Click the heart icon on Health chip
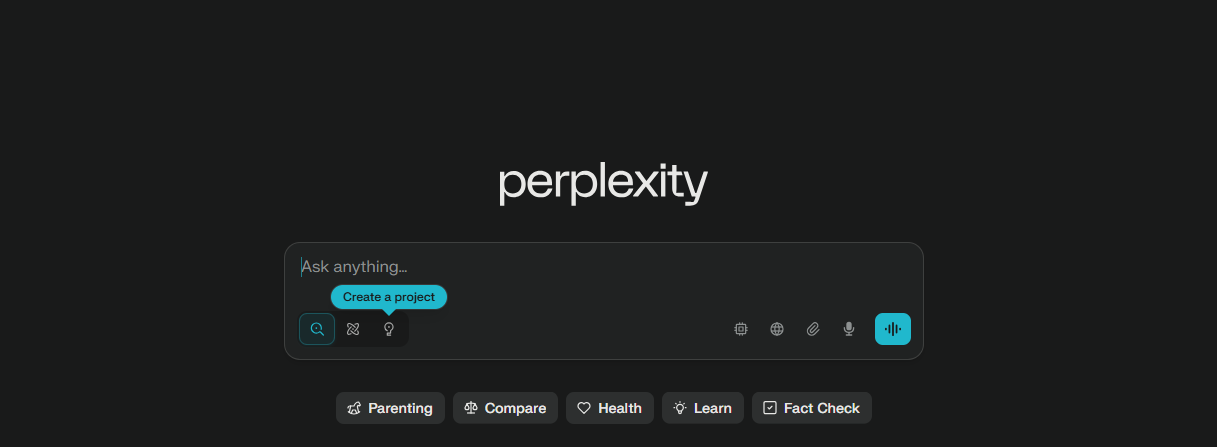1217x447 pixels. (584, 408)
